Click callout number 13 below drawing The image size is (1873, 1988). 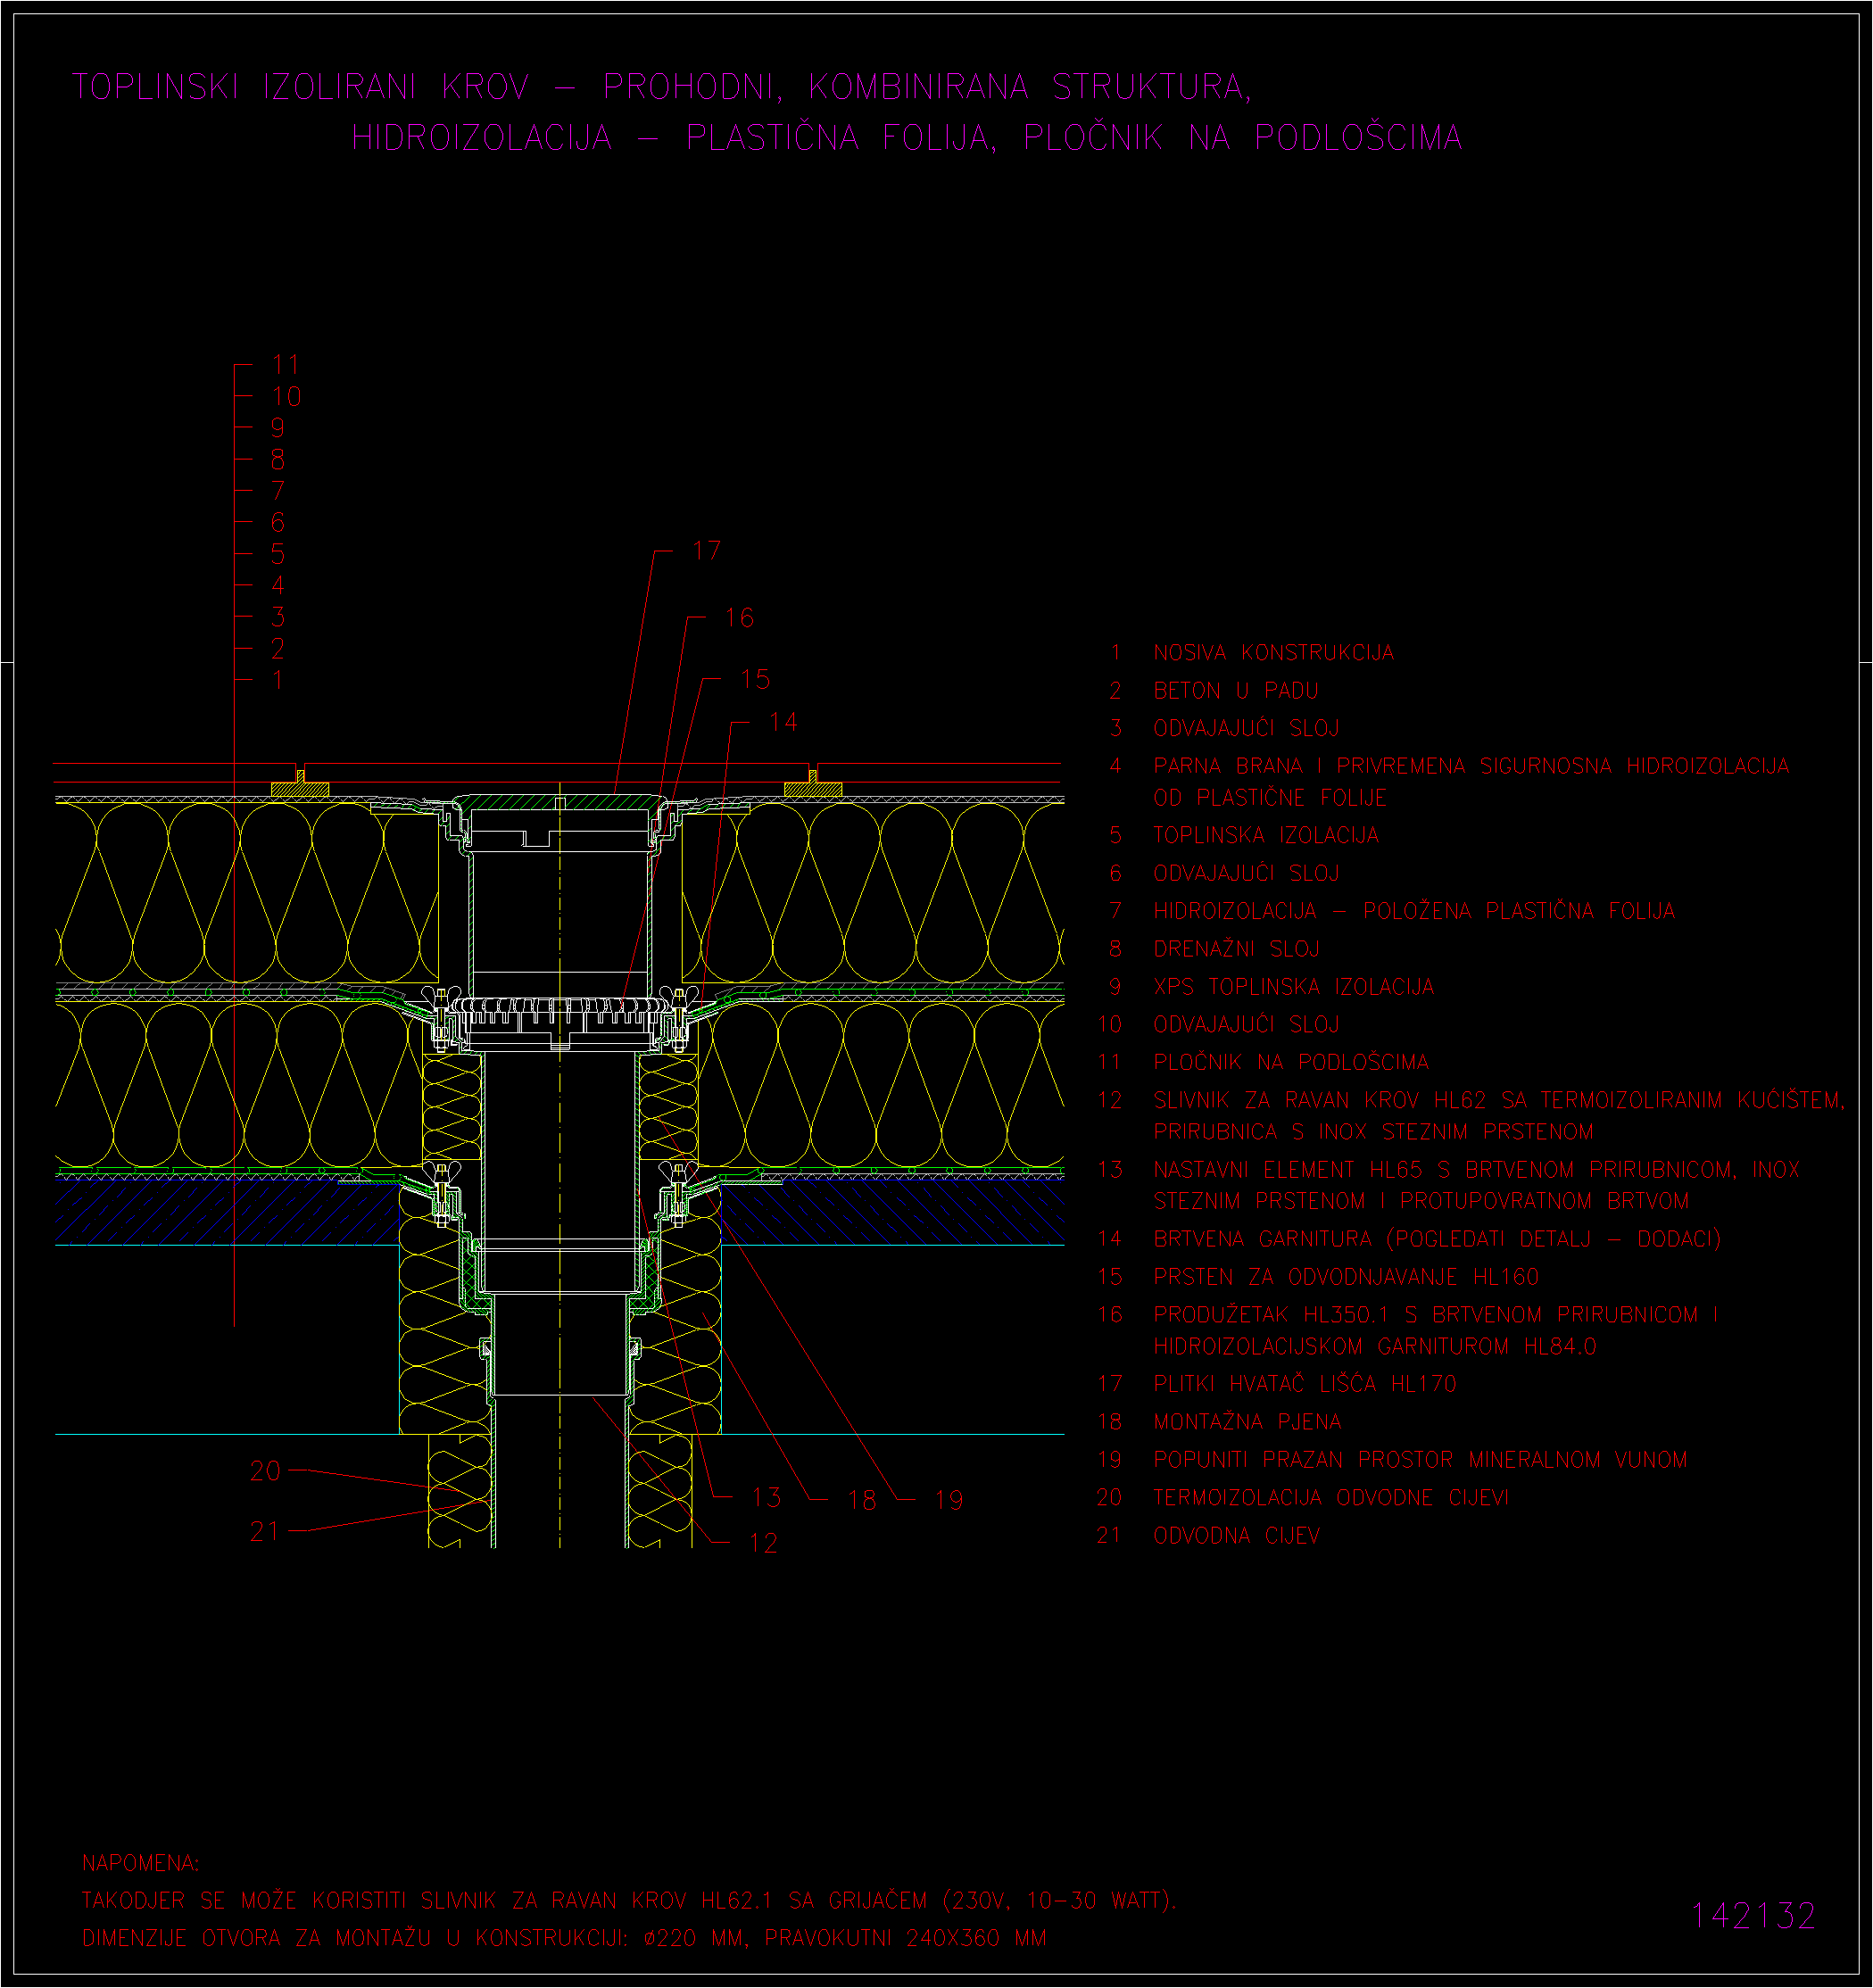pos(766,1497)
